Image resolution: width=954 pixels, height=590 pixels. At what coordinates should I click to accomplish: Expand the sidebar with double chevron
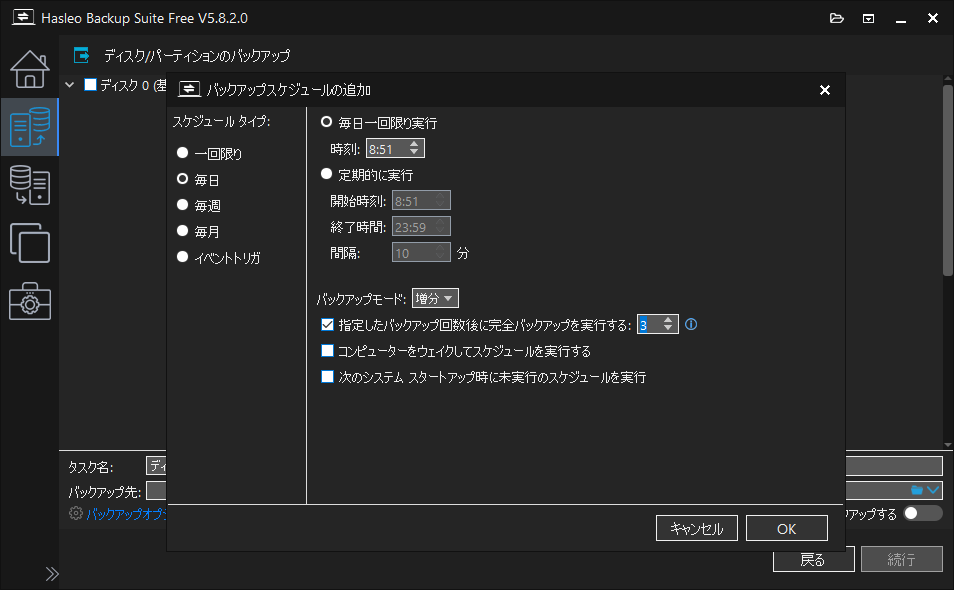(x=52, y=574)
